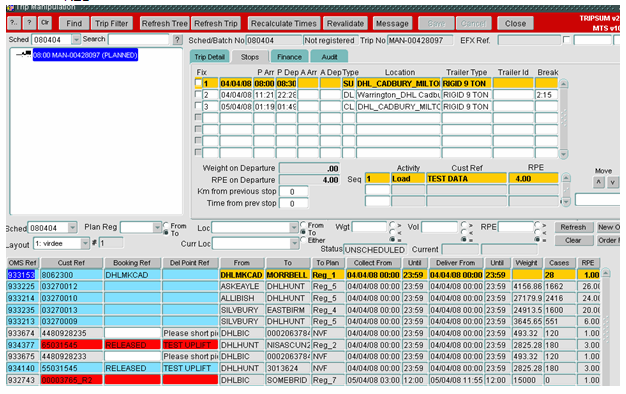Click the Move down arrow button

613,182
